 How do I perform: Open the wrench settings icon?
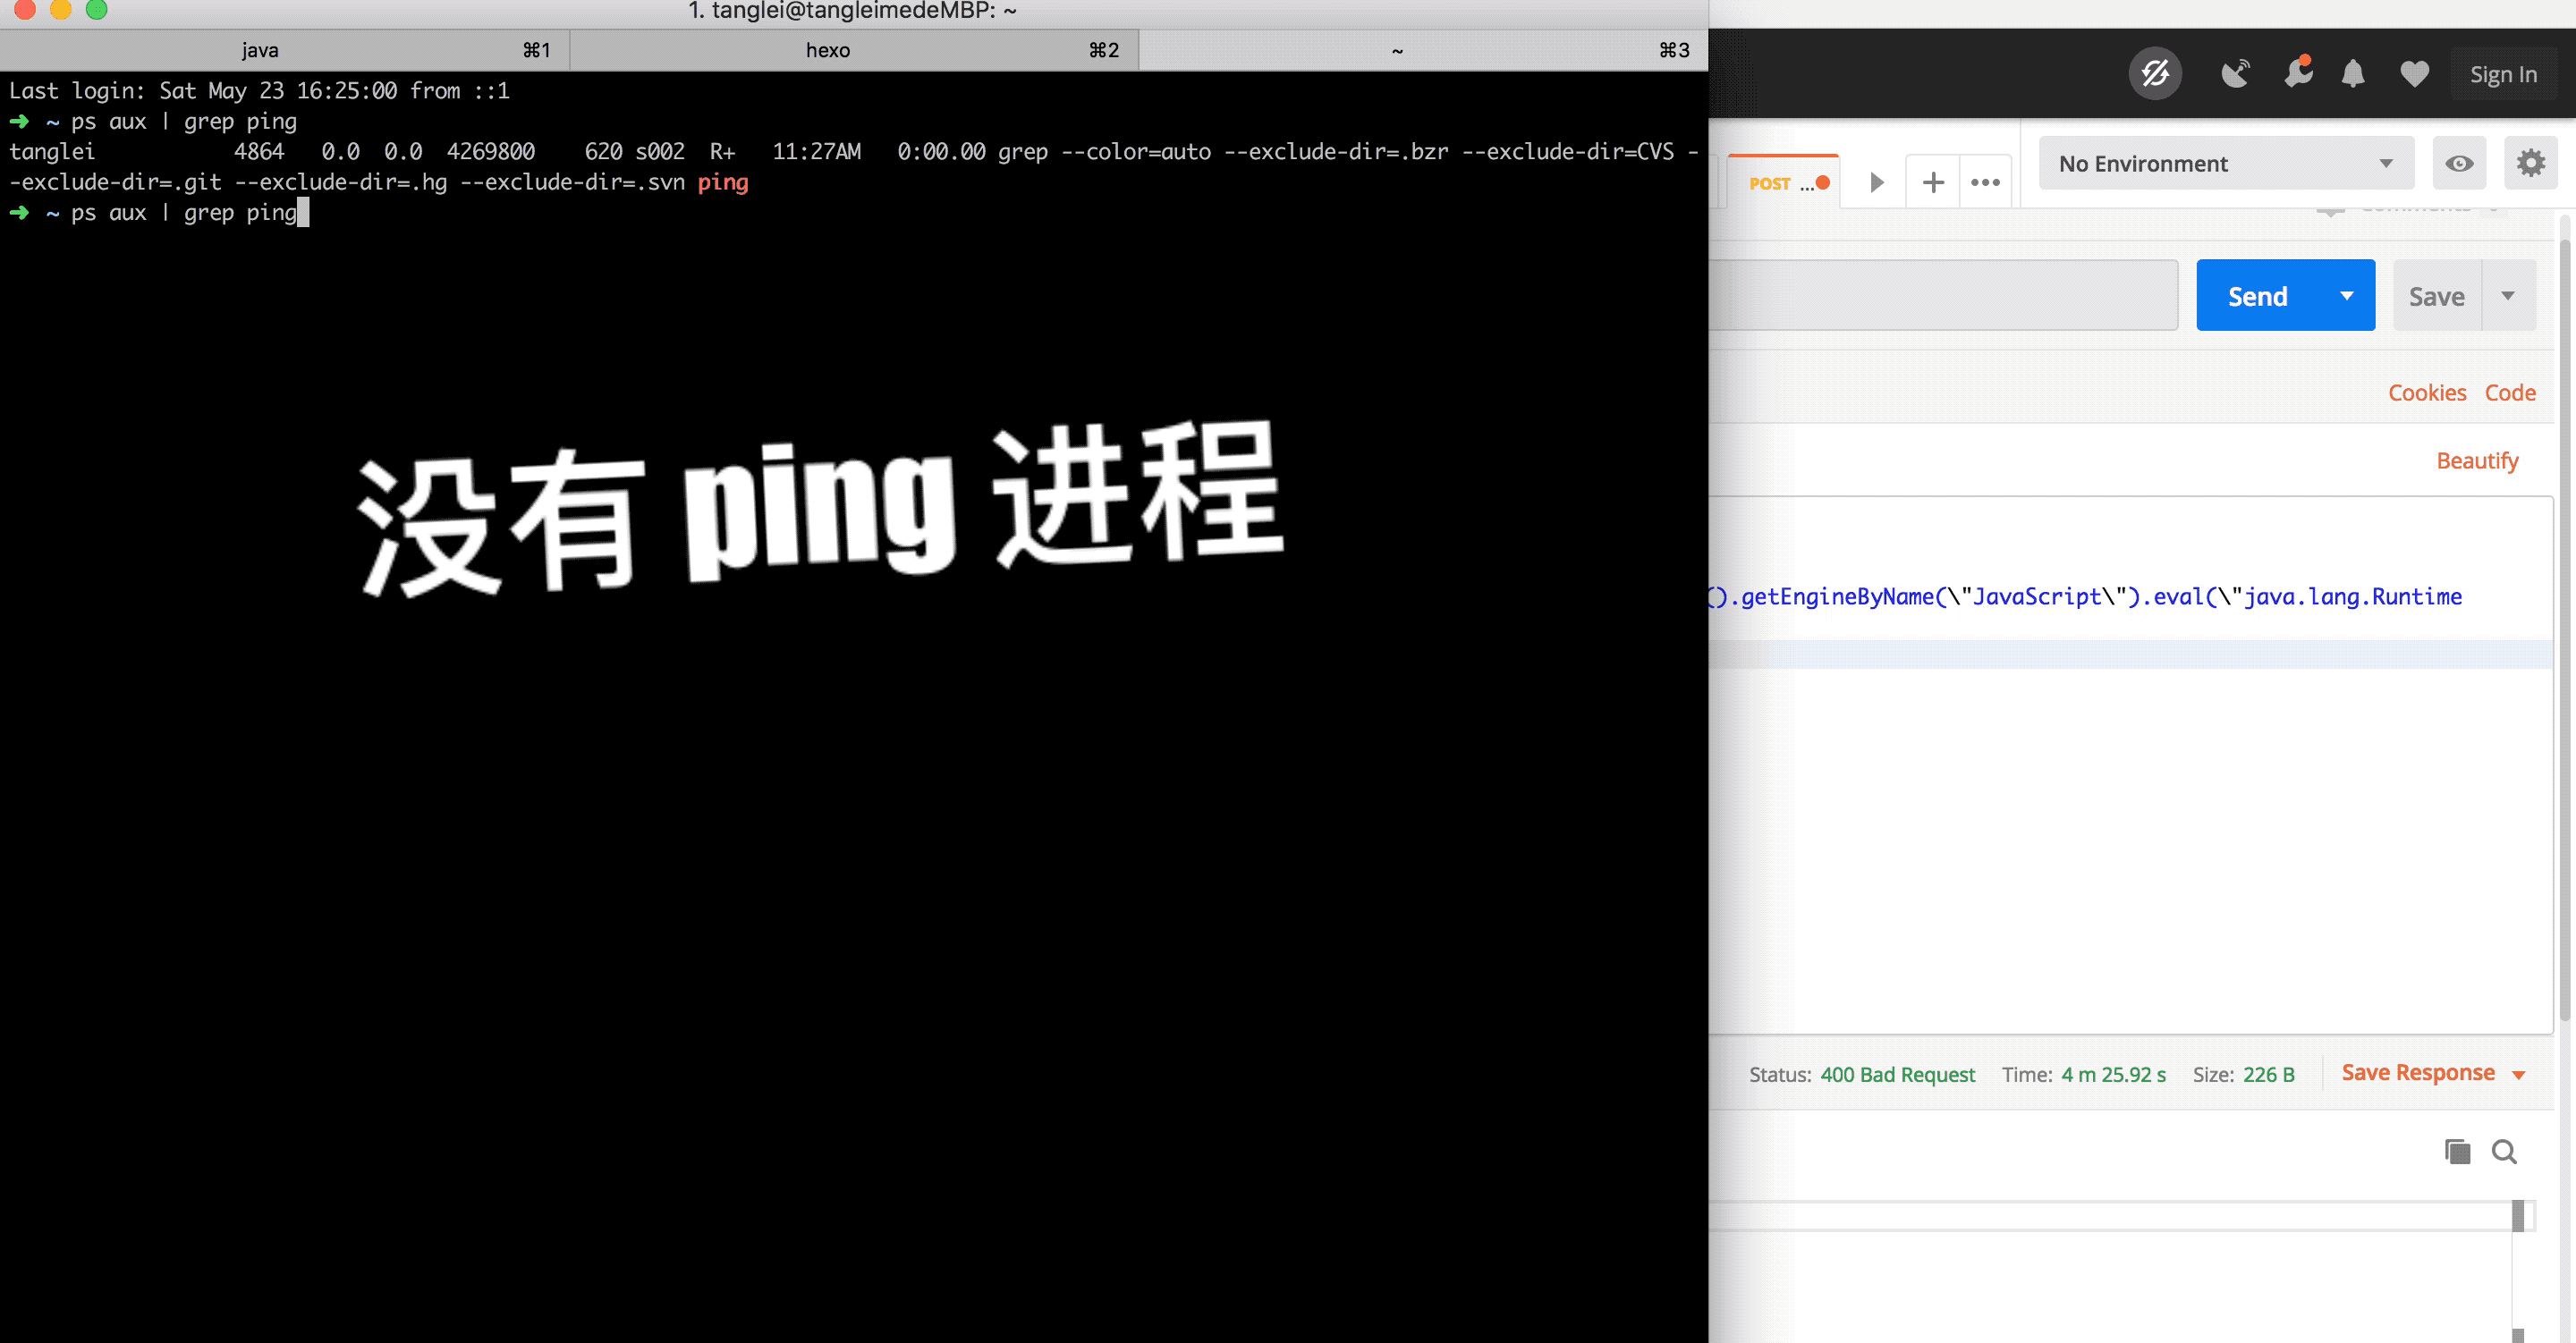(x=2297, y=73)
